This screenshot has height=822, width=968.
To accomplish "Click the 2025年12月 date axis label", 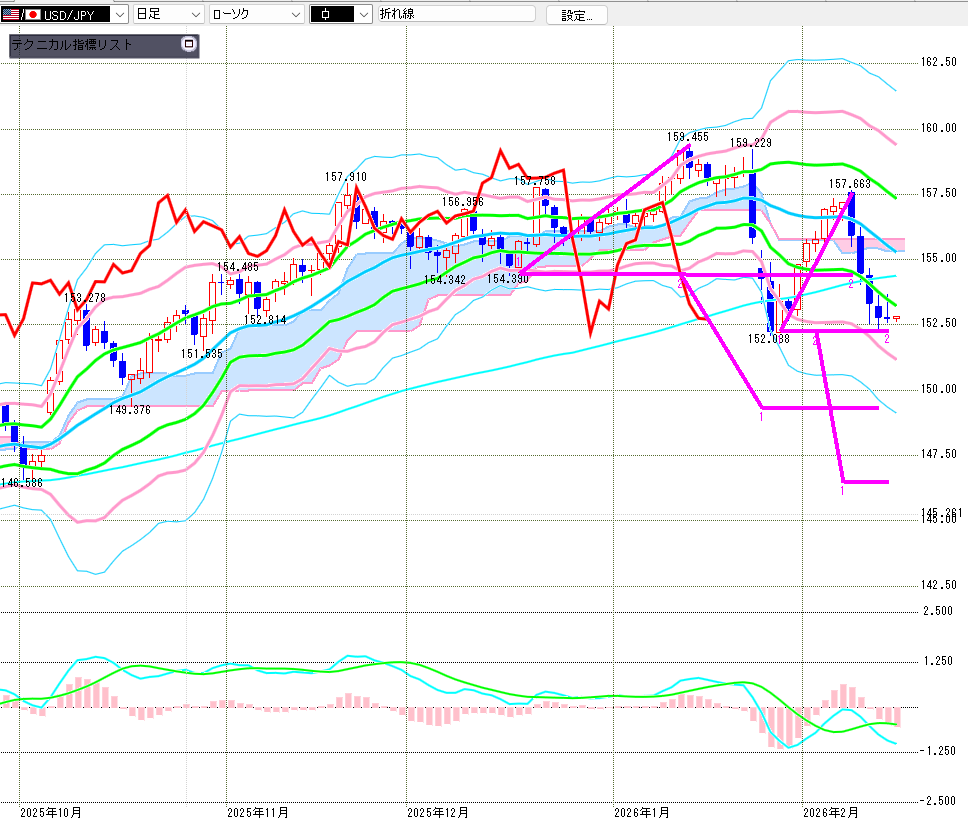I will pos(439,812).
